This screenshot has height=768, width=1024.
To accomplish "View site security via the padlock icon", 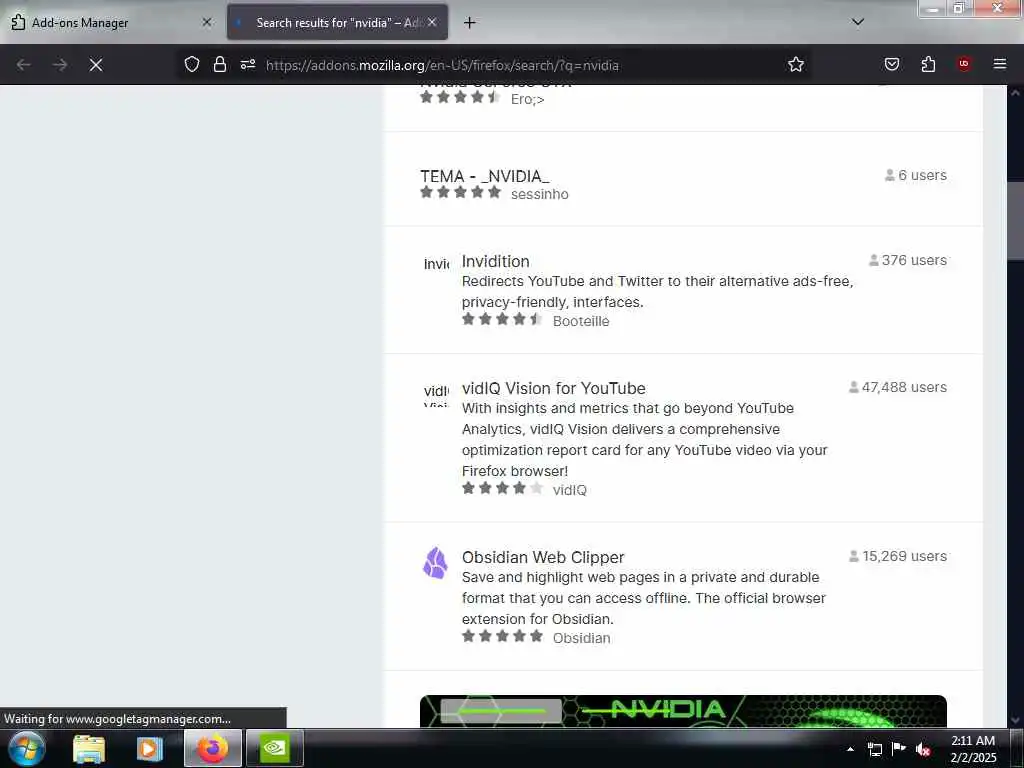I will (x=220, y=64).
